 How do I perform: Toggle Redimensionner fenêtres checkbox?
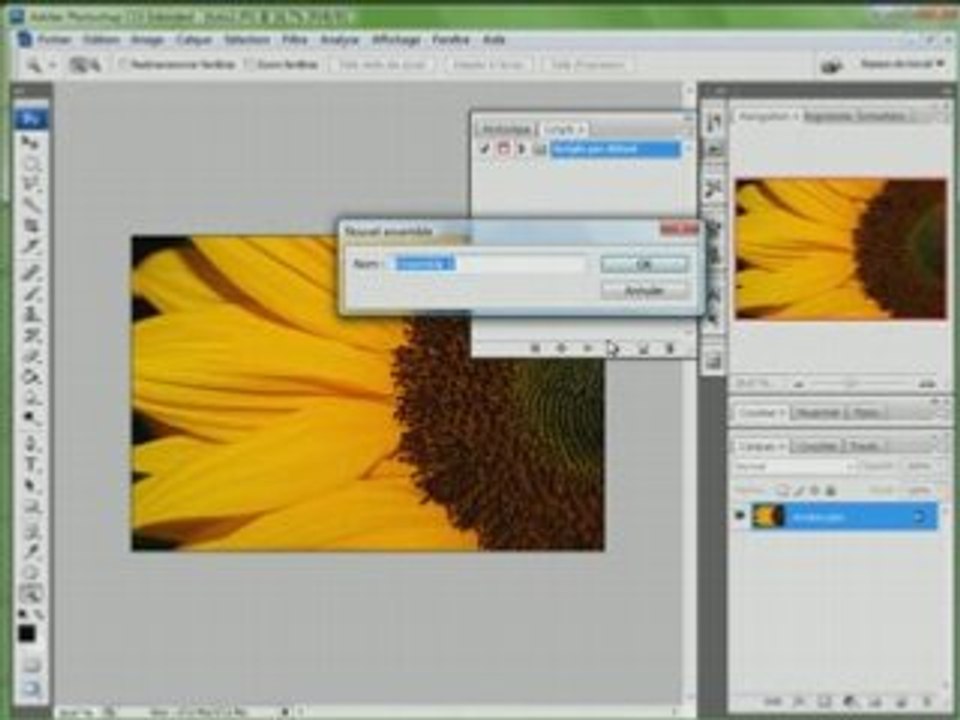click(x=123, y=64)
